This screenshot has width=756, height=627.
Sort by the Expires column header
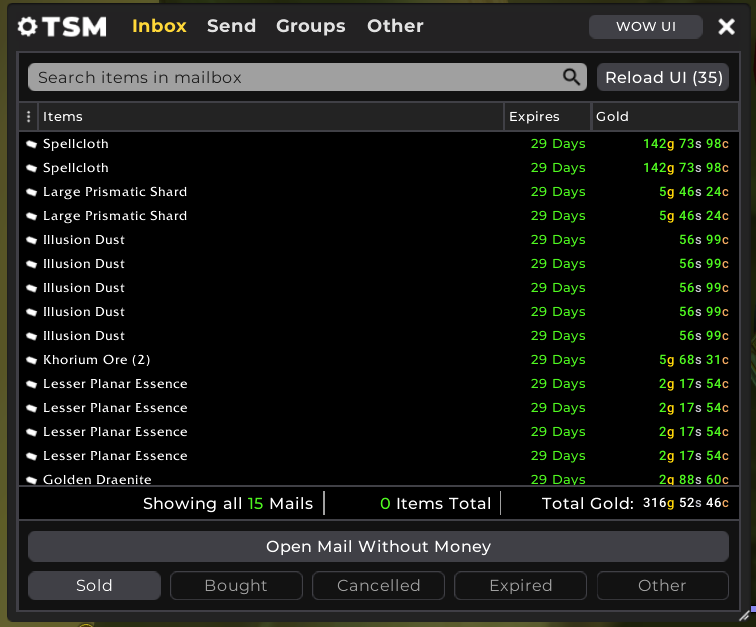pyautogui.click(x=547, y=116)
